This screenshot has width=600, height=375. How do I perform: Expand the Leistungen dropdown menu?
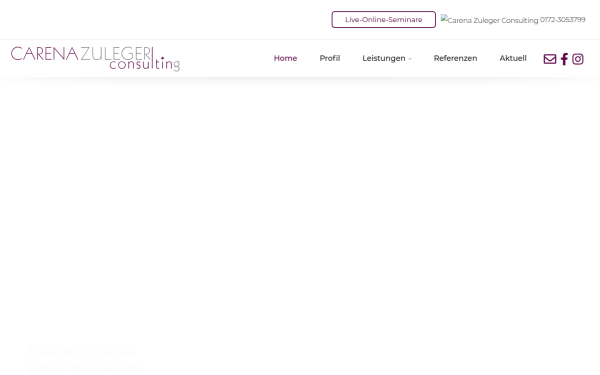(387, 58)
